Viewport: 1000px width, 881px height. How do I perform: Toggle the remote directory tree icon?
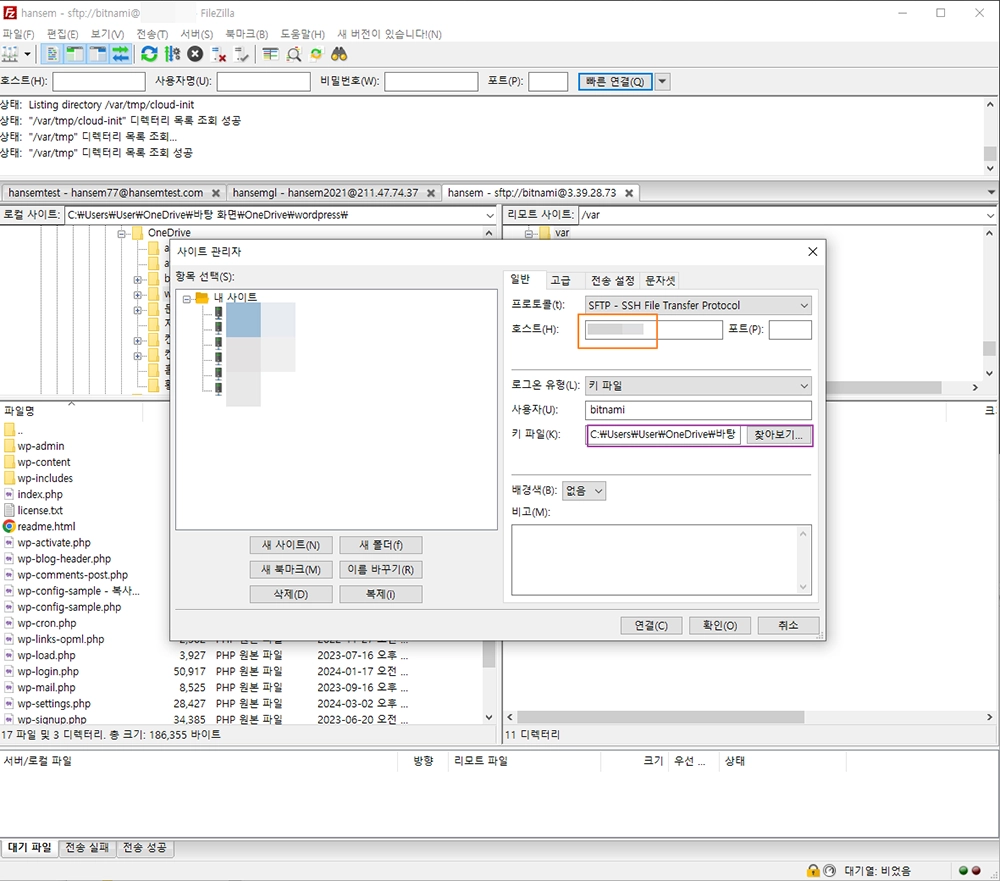(98, 54)
